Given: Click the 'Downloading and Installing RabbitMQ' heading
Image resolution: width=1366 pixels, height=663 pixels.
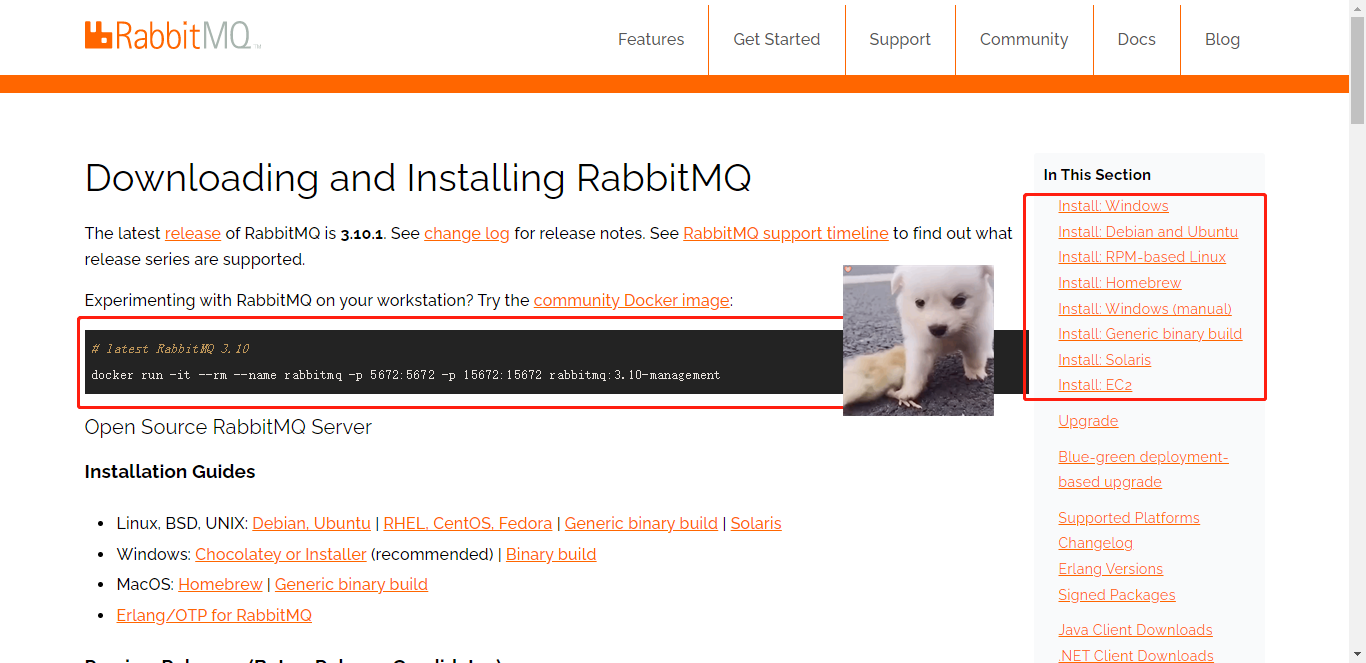Looking at the screenshot, I should tap(418, 178).
